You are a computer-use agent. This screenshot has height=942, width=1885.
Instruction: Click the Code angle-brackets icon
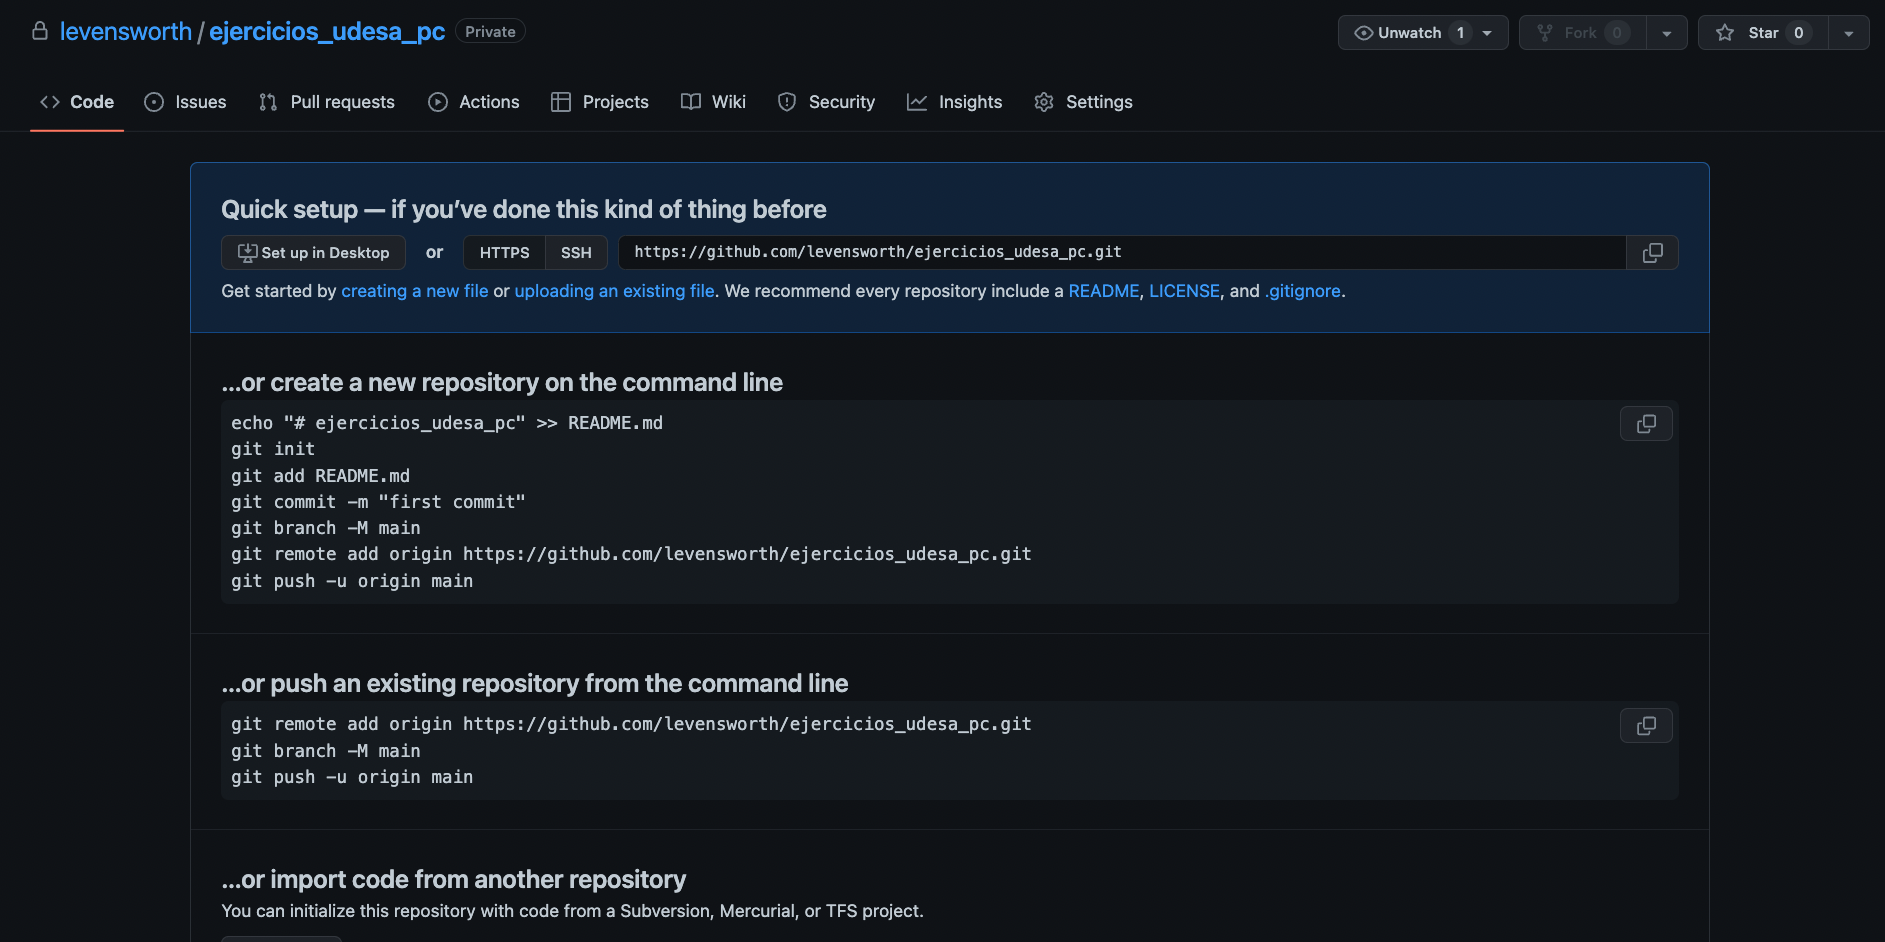pyautogui.click(x=50, y=102)
